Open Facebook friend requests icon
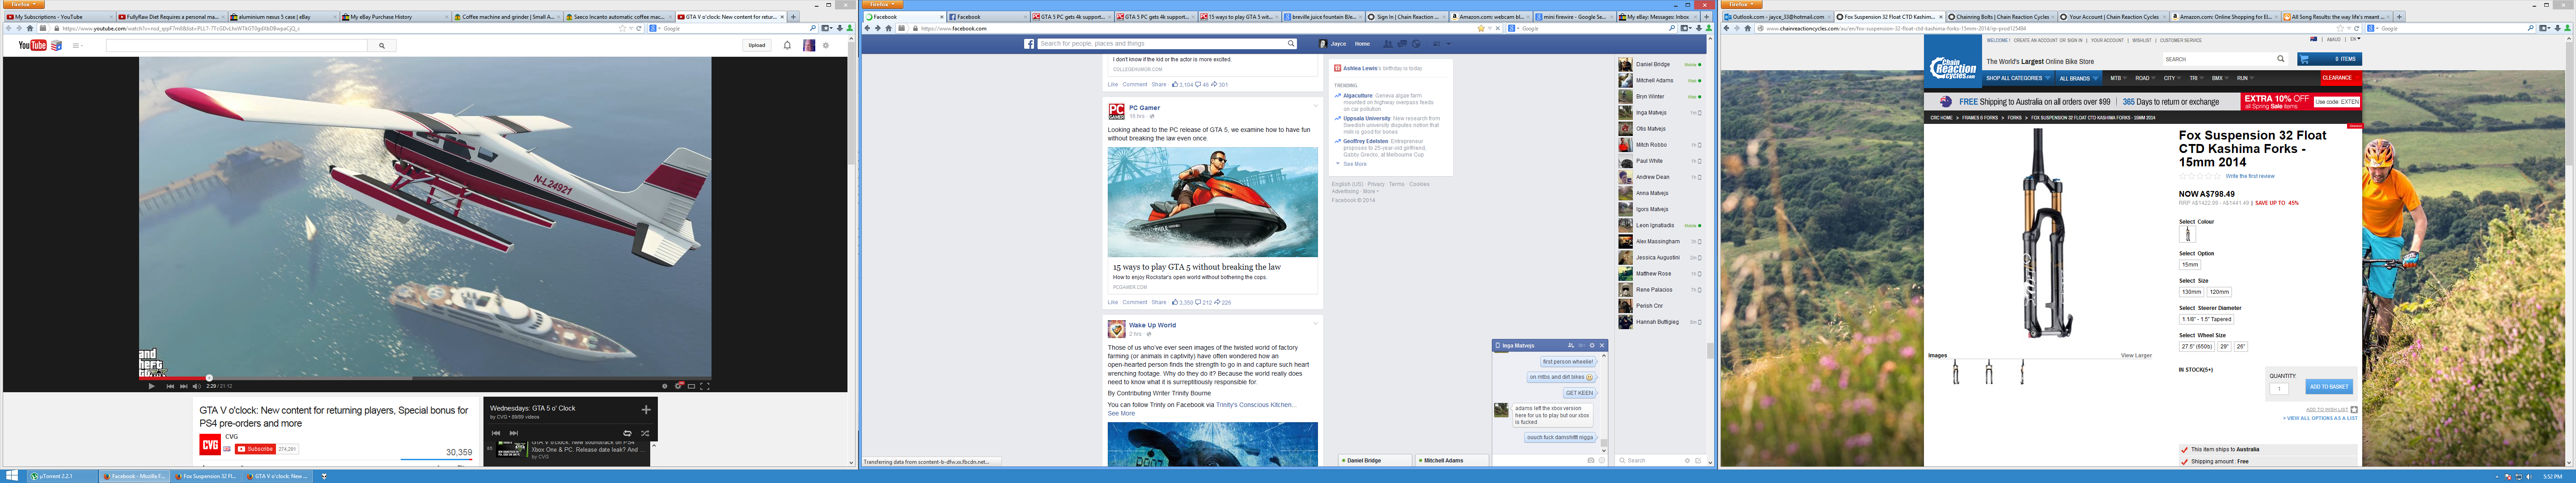Image resolution: width=2576 pixels, height=483 pixels. point(1389,44)
